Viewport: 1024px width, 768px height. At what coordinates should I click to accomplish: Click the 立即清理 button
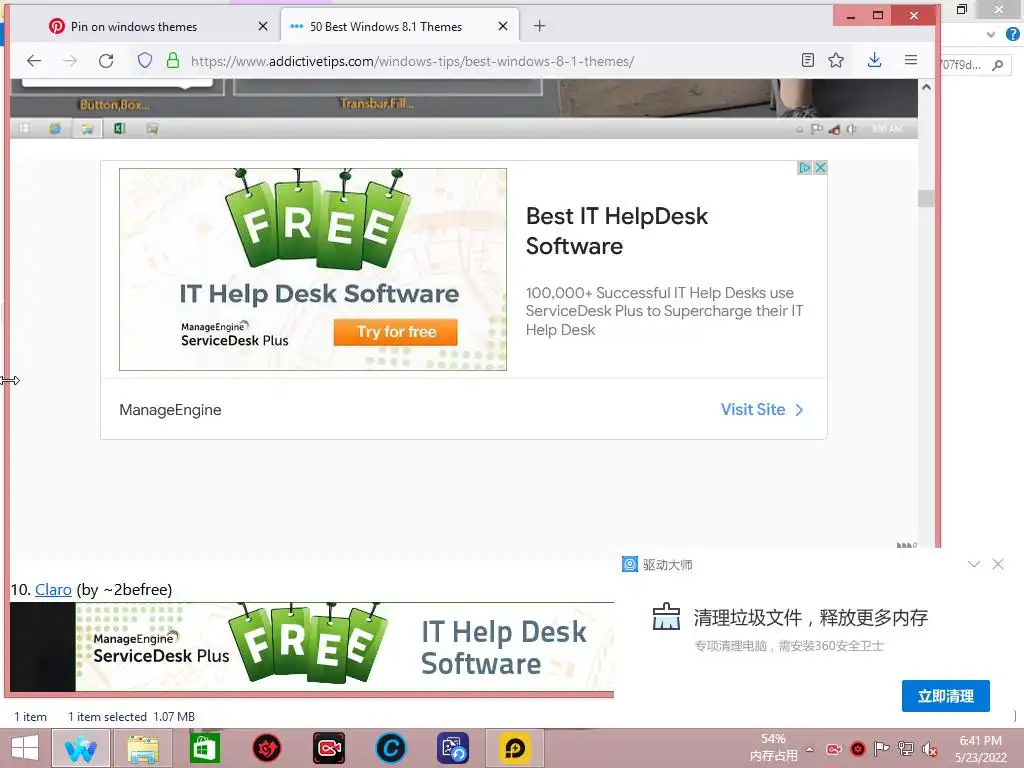click(946, 696)
